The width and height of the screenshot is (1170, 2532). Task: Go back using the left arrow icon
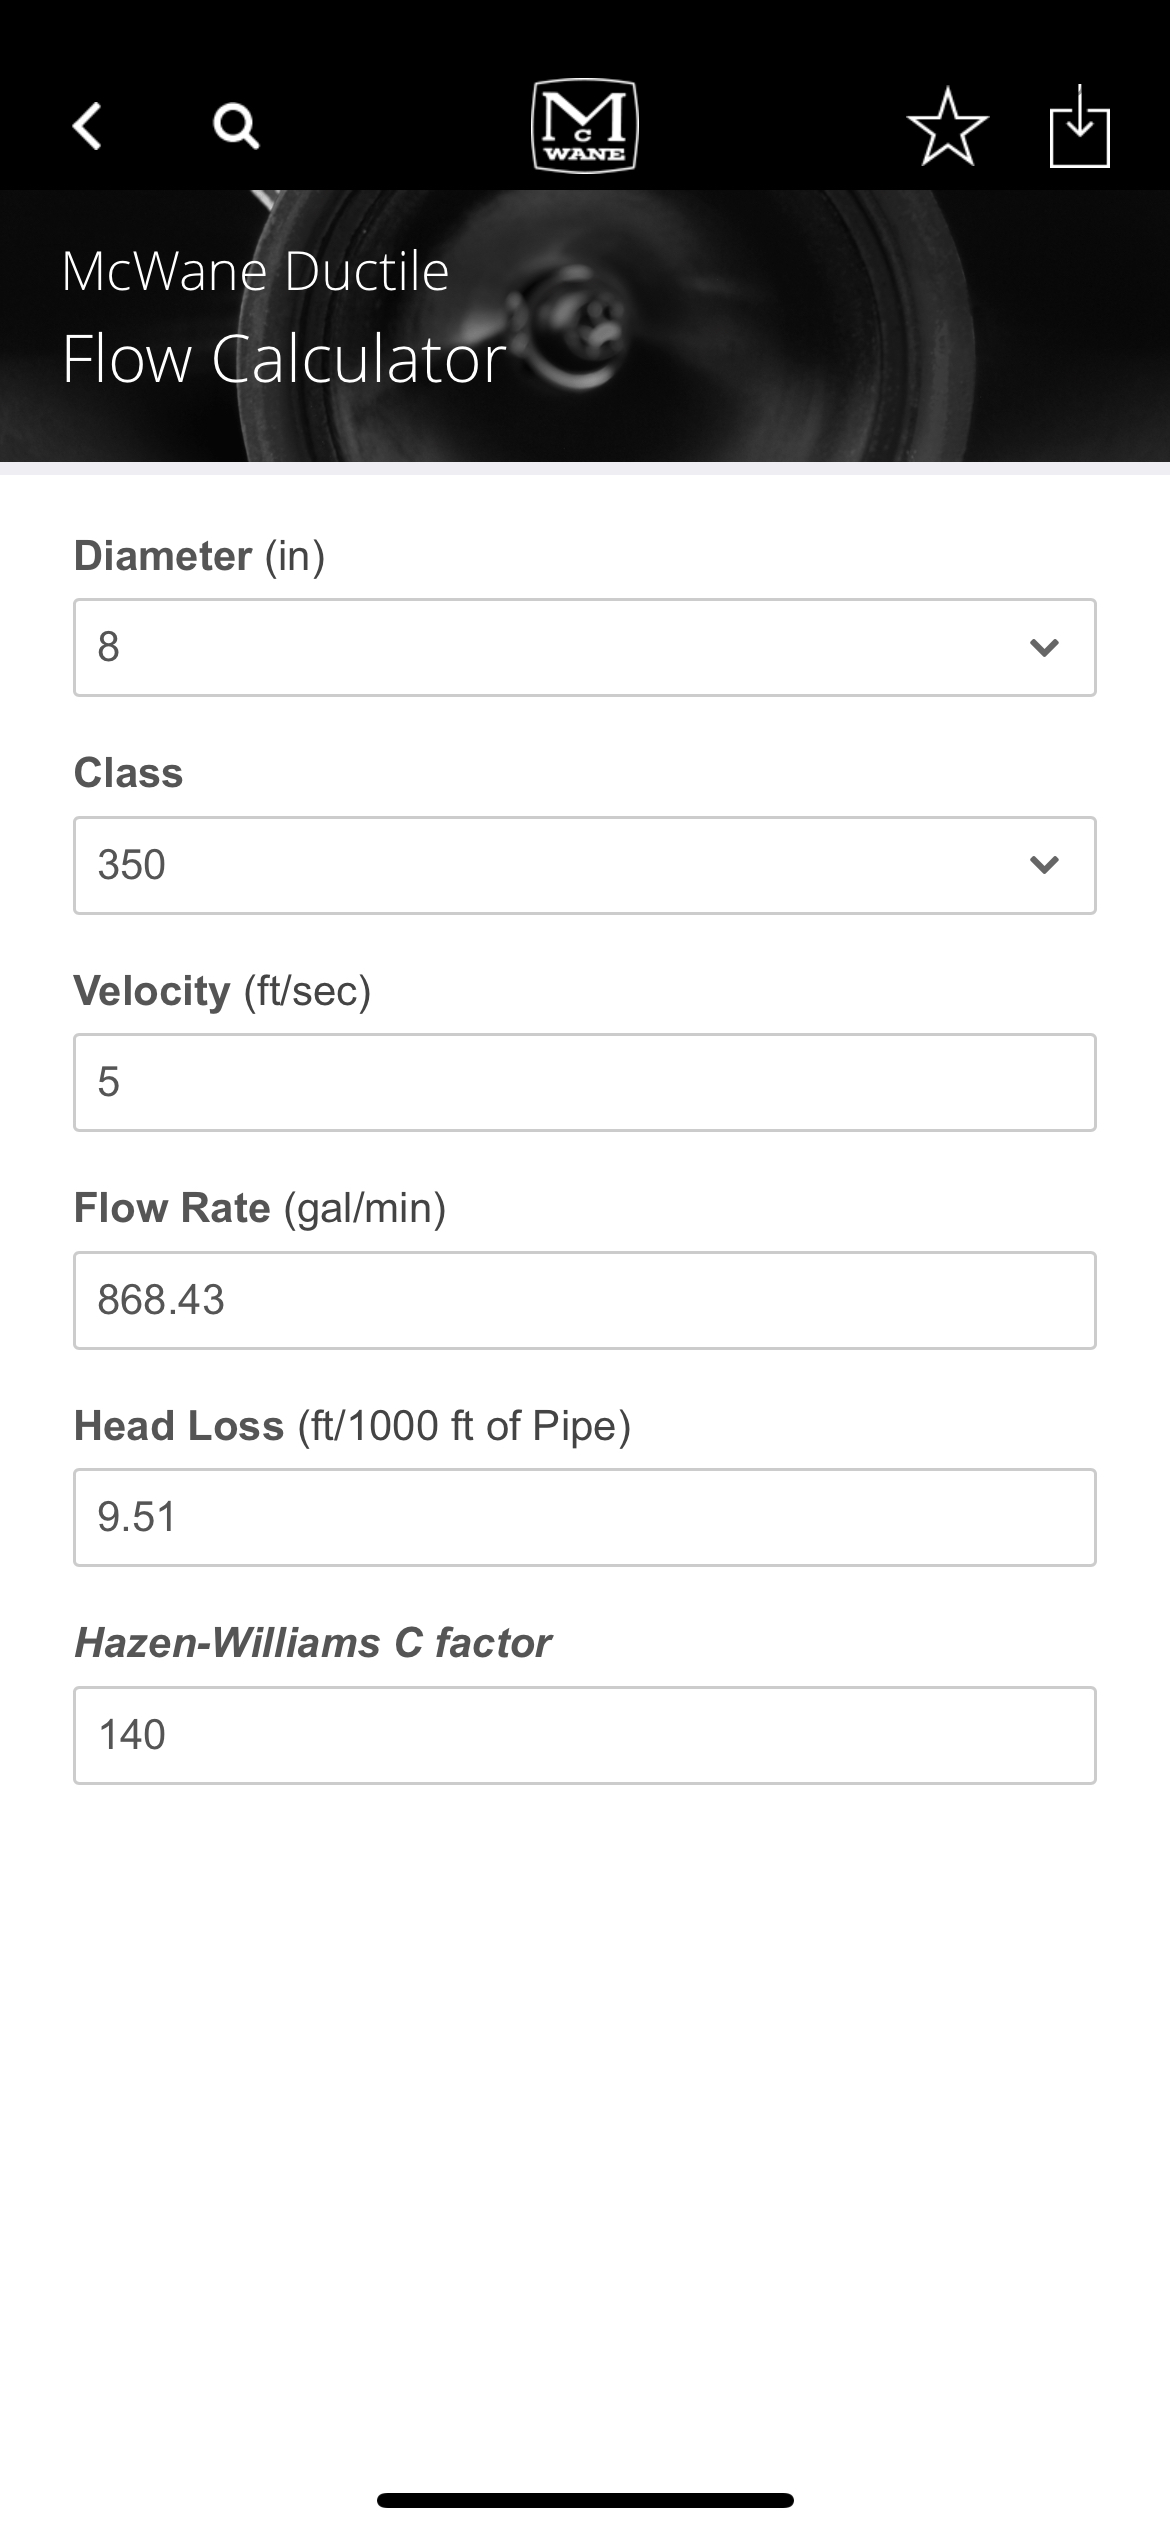point(88,127)
